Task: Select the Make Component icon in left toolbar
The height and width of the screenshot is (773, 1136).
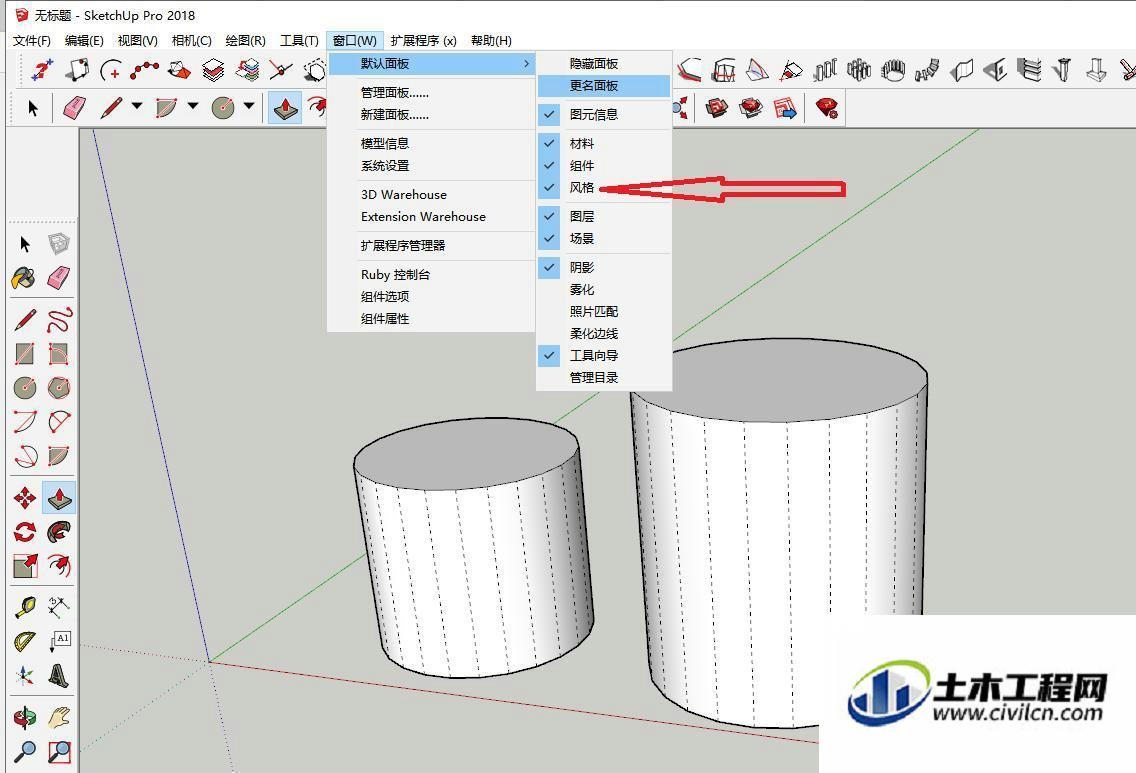Action: point(59,244)
